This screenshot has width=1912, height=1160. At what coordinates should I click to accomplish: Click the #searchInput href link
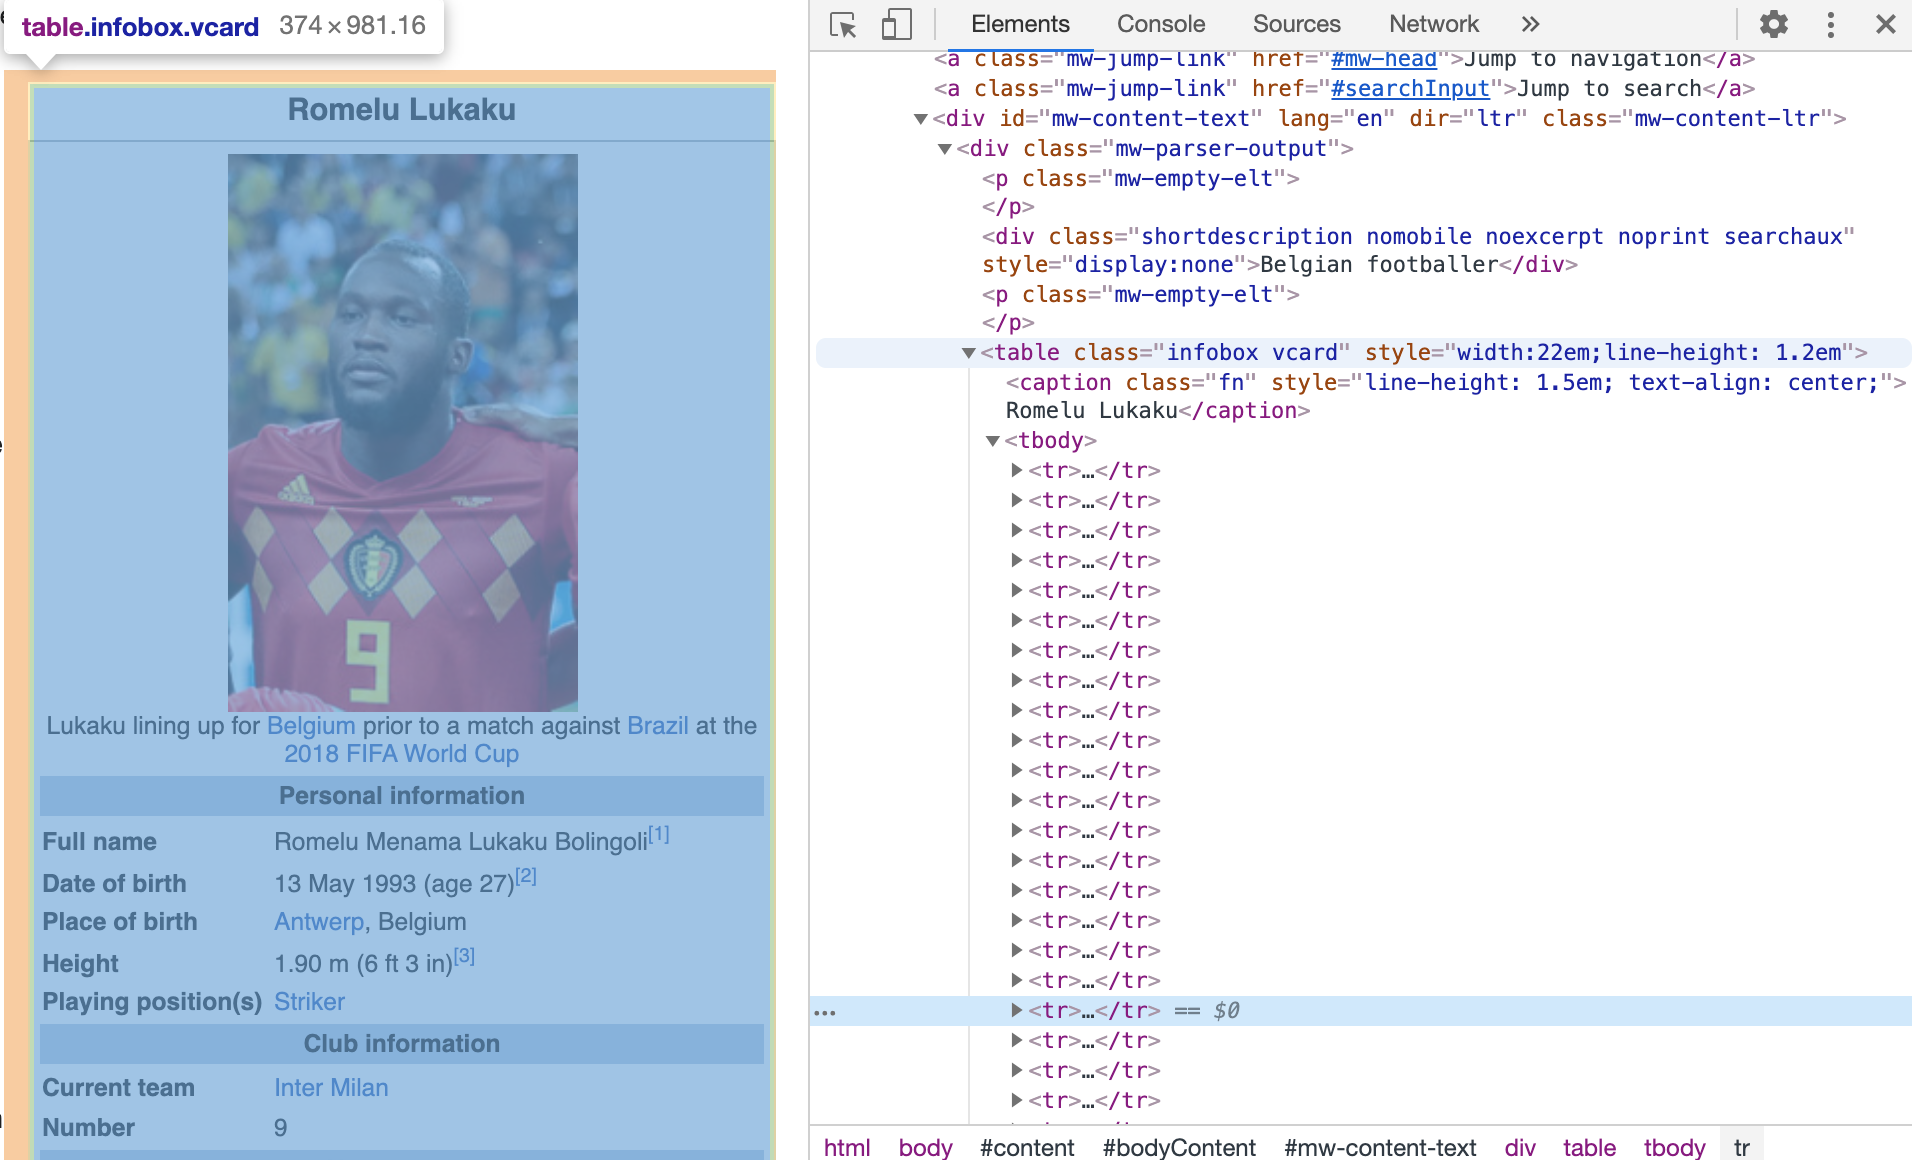point(1410,89)
